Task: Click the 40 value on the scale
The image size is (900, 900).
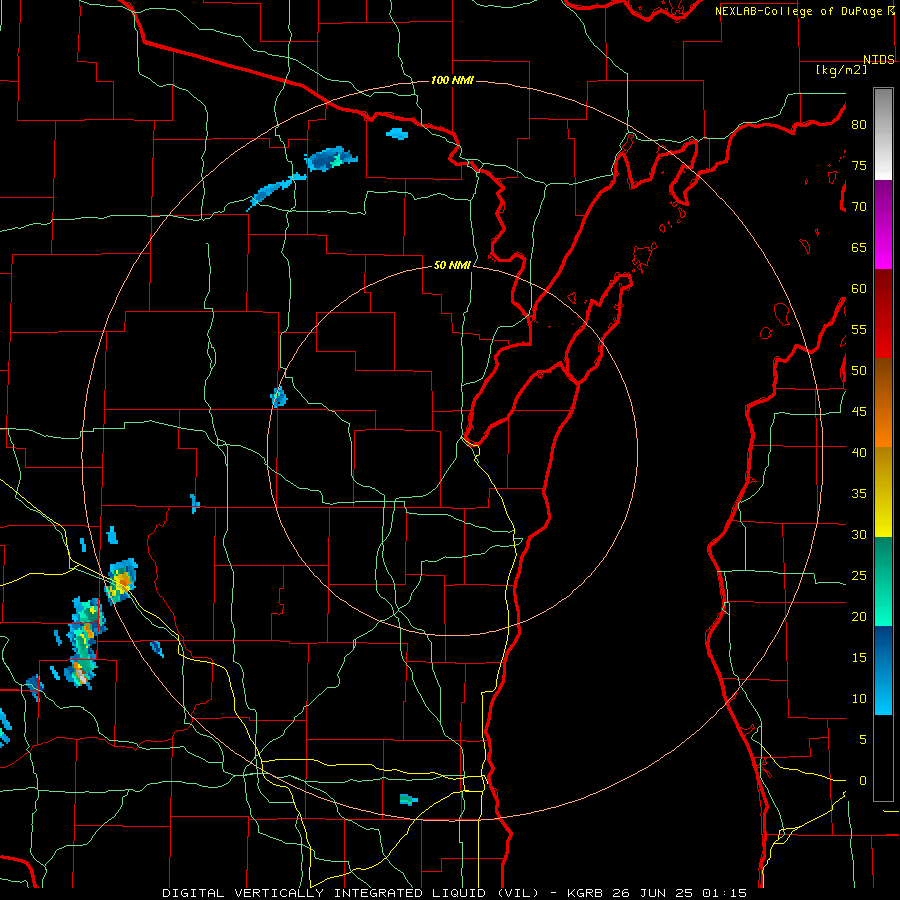Action: pos(859,452)
